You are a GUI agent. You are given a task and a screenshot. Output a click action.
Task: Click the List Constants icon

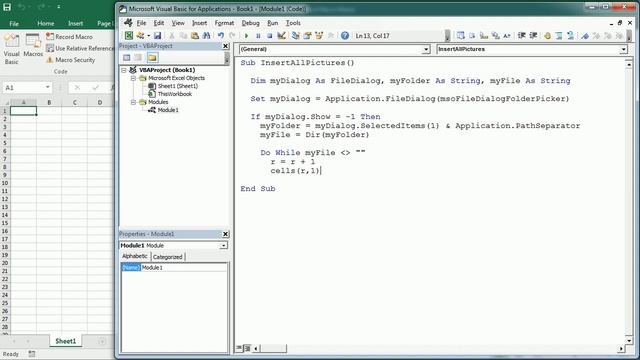[472, 36]
